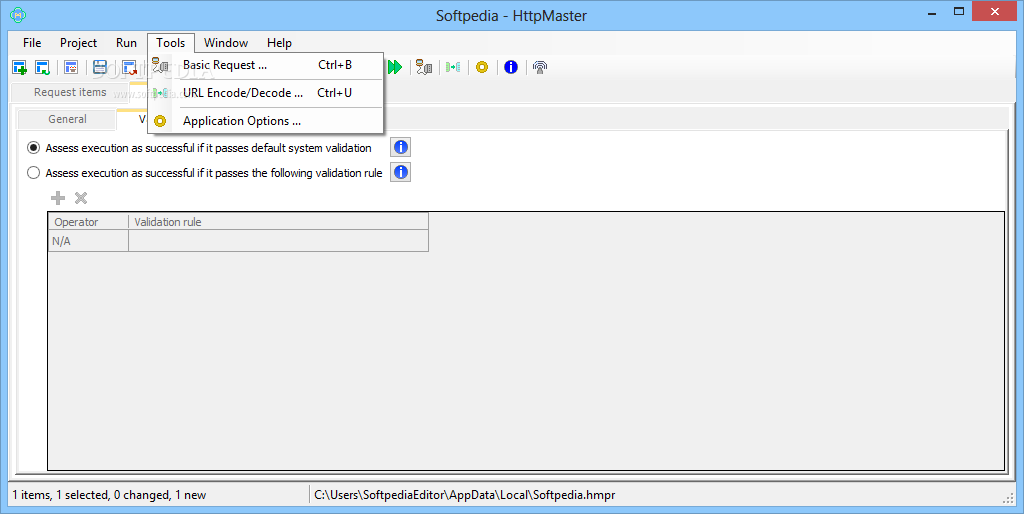Image resolution: width=1024 pixels, height=514 pixels.
Task: Click the yellow Application Options toolbar icon
Action: (482, 67)
